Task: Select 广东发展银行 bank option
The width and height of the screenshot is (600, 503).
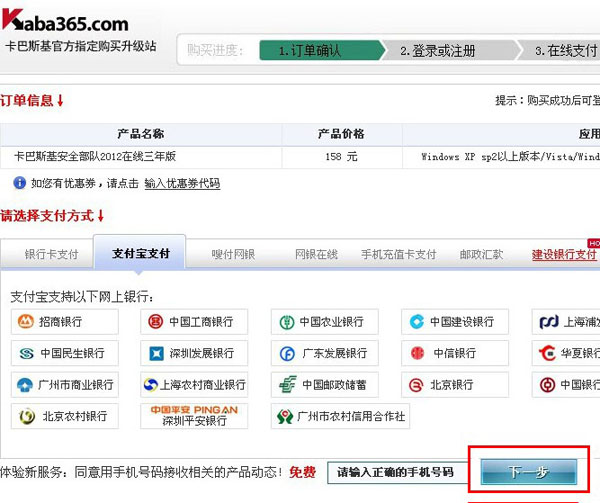Action: coord(325,353)
